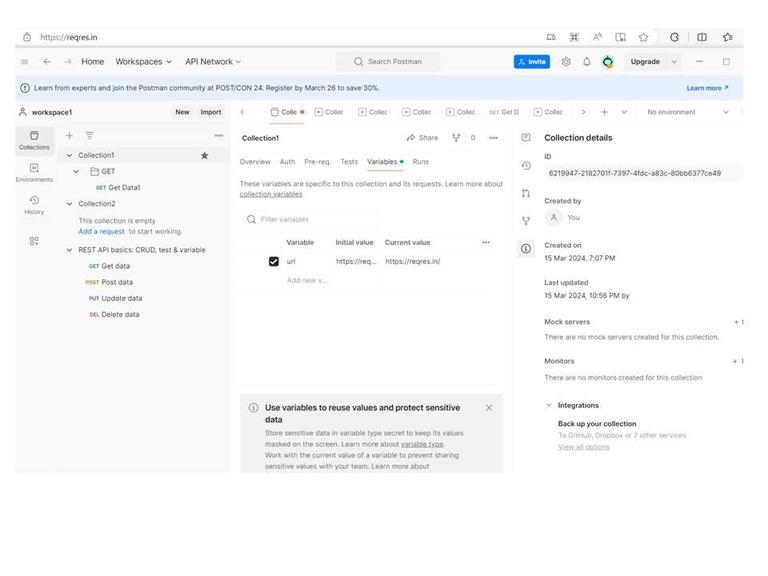
Task: Click the fork icon beside Share
Action: (456, 138)
